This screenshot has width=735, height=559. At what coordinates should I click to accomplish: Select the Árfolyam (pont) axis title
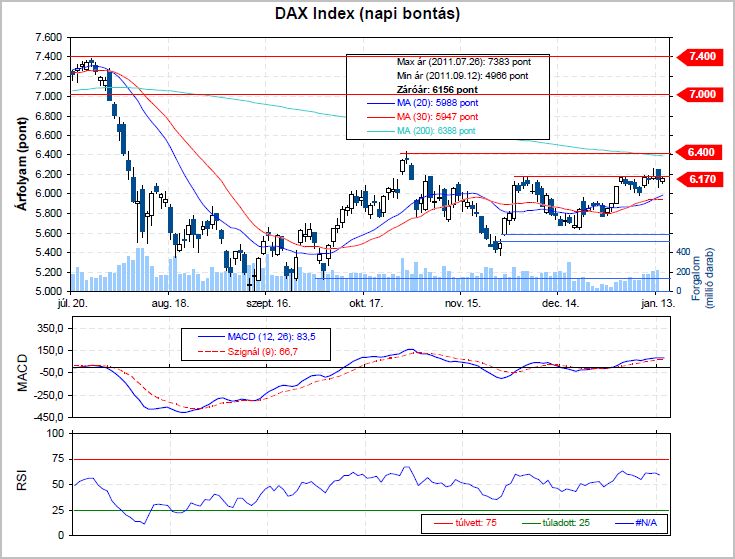point(19,162)
